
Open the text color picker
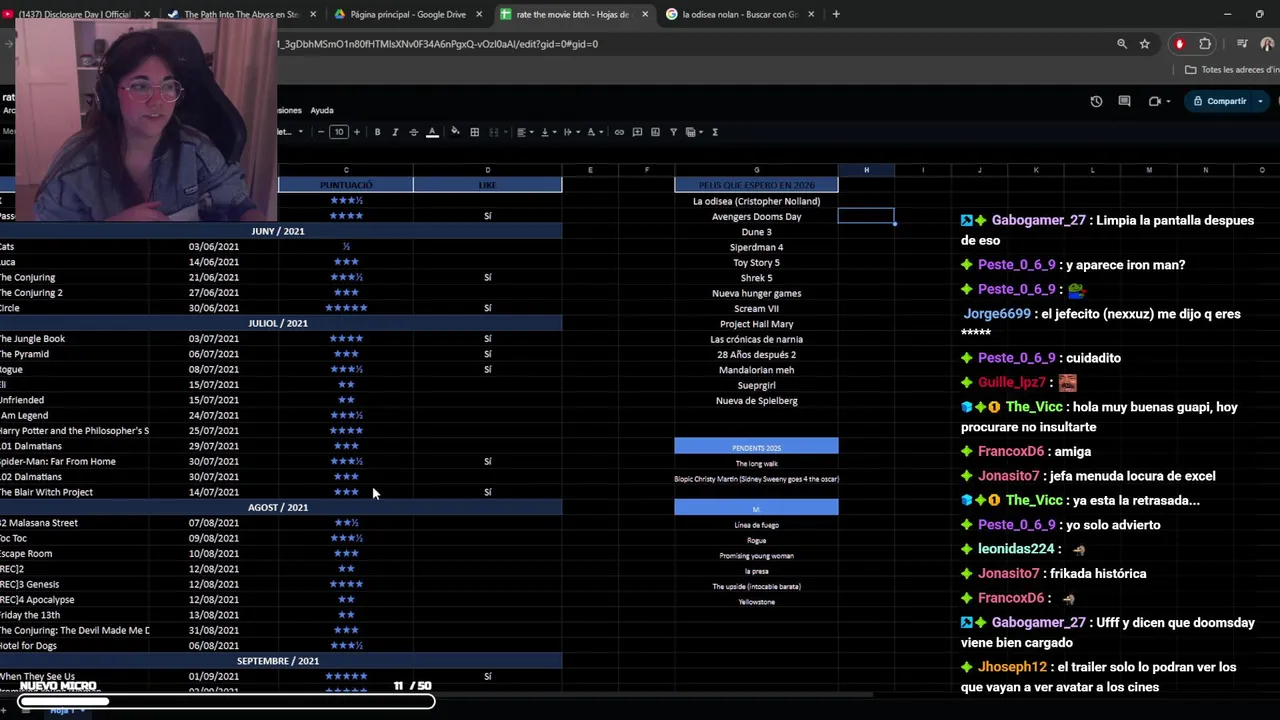(x=432, y=132)
